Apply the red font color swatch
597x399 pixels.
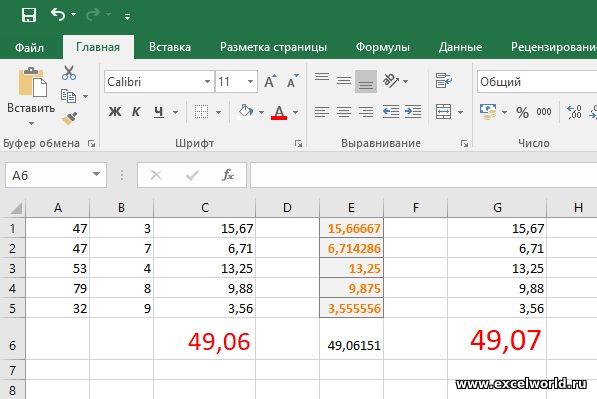click(279, 112)
